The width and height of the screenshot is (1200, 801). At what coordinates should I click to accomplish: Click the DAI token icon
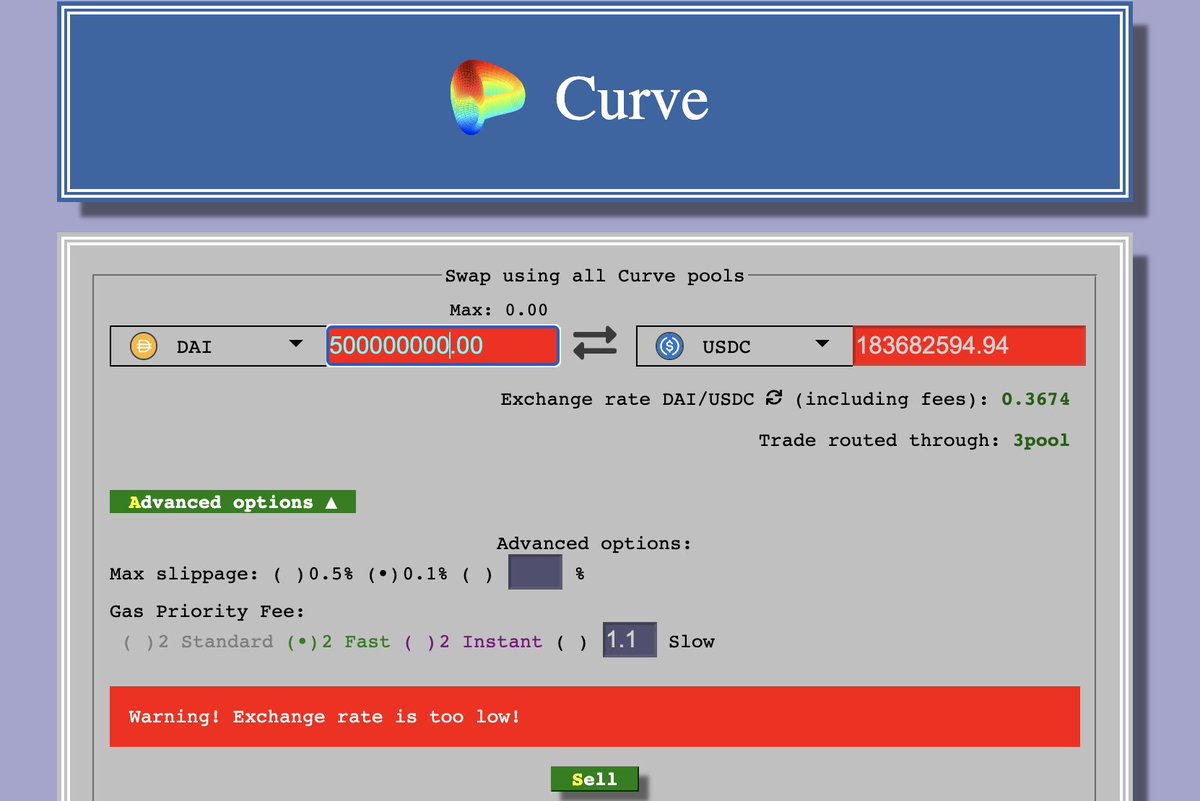[144, 346]
